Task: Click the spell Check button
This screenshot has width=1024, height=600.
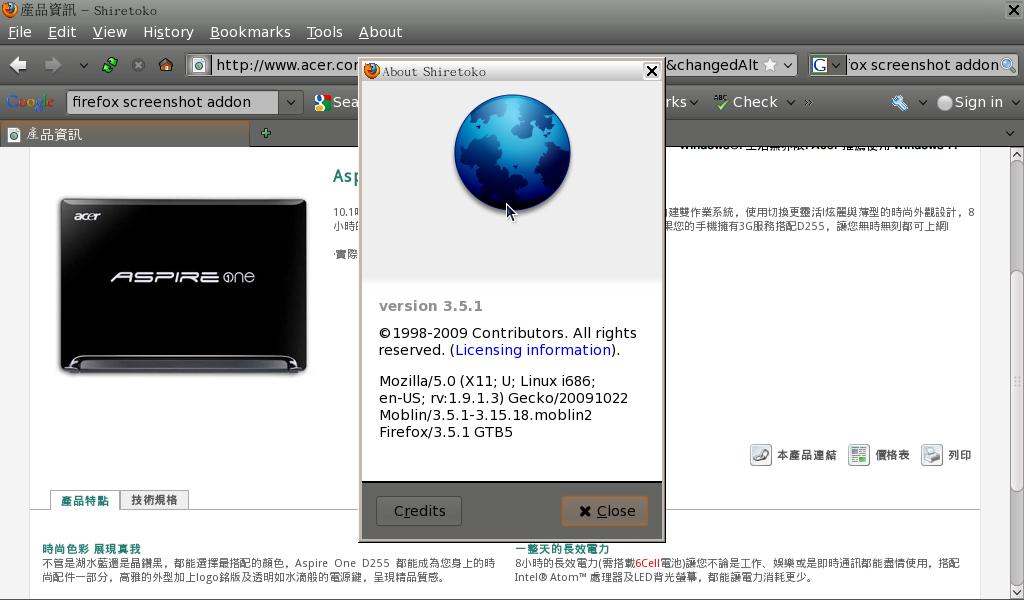Action: 745,102
